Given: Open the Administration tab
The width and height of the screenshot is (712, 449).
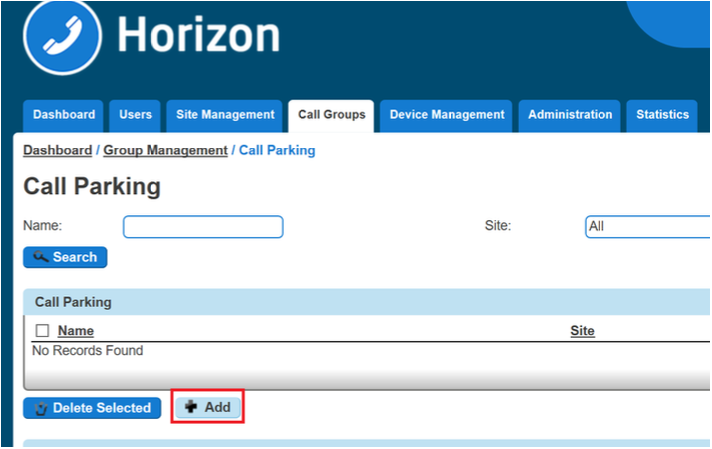Looking at the screenshot, I should click(569, 115).
